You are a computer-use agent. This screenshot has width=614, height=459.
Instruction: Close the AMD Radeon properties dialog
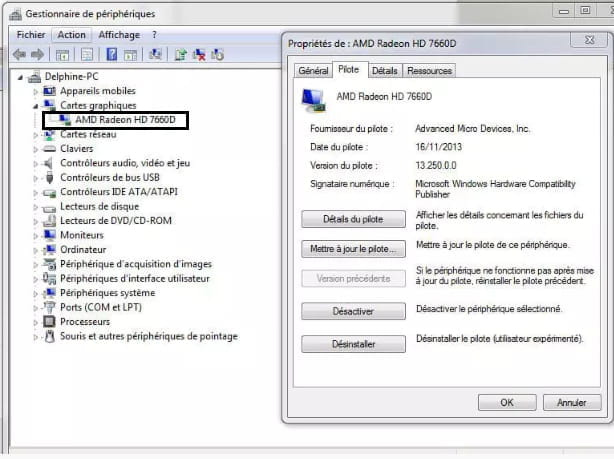click(590, 40)
